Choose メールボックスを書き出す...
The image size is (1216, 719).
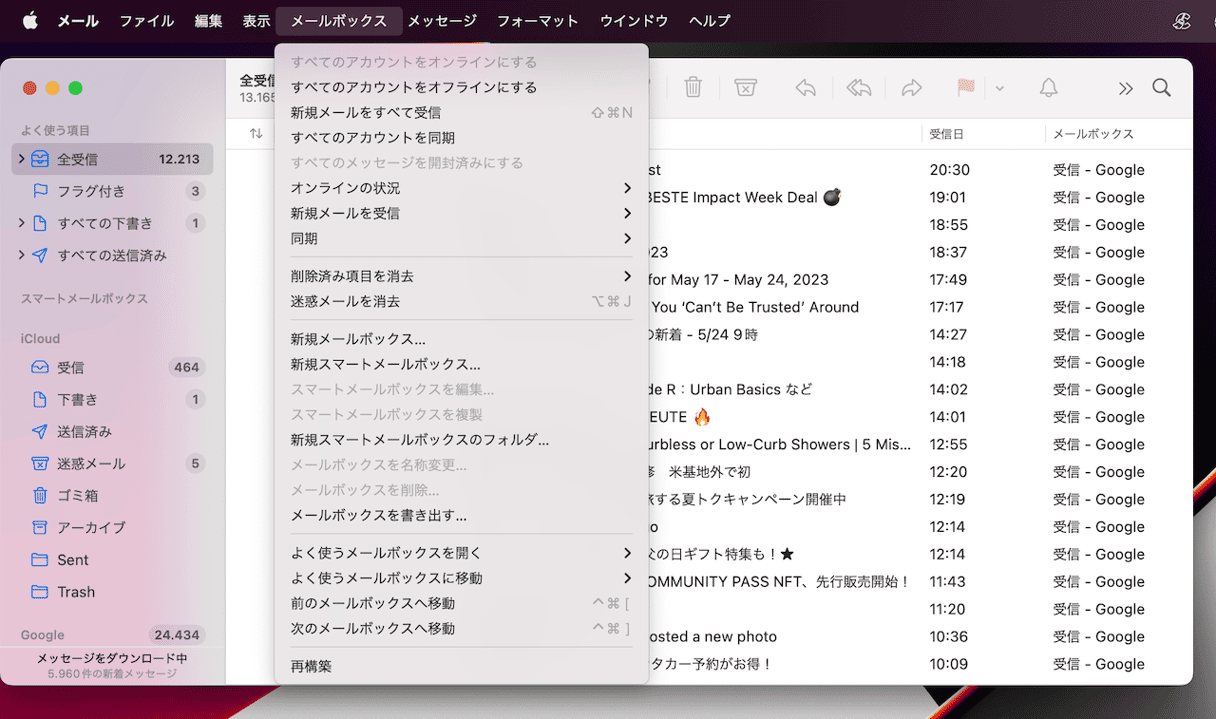[x=461, y=515]
